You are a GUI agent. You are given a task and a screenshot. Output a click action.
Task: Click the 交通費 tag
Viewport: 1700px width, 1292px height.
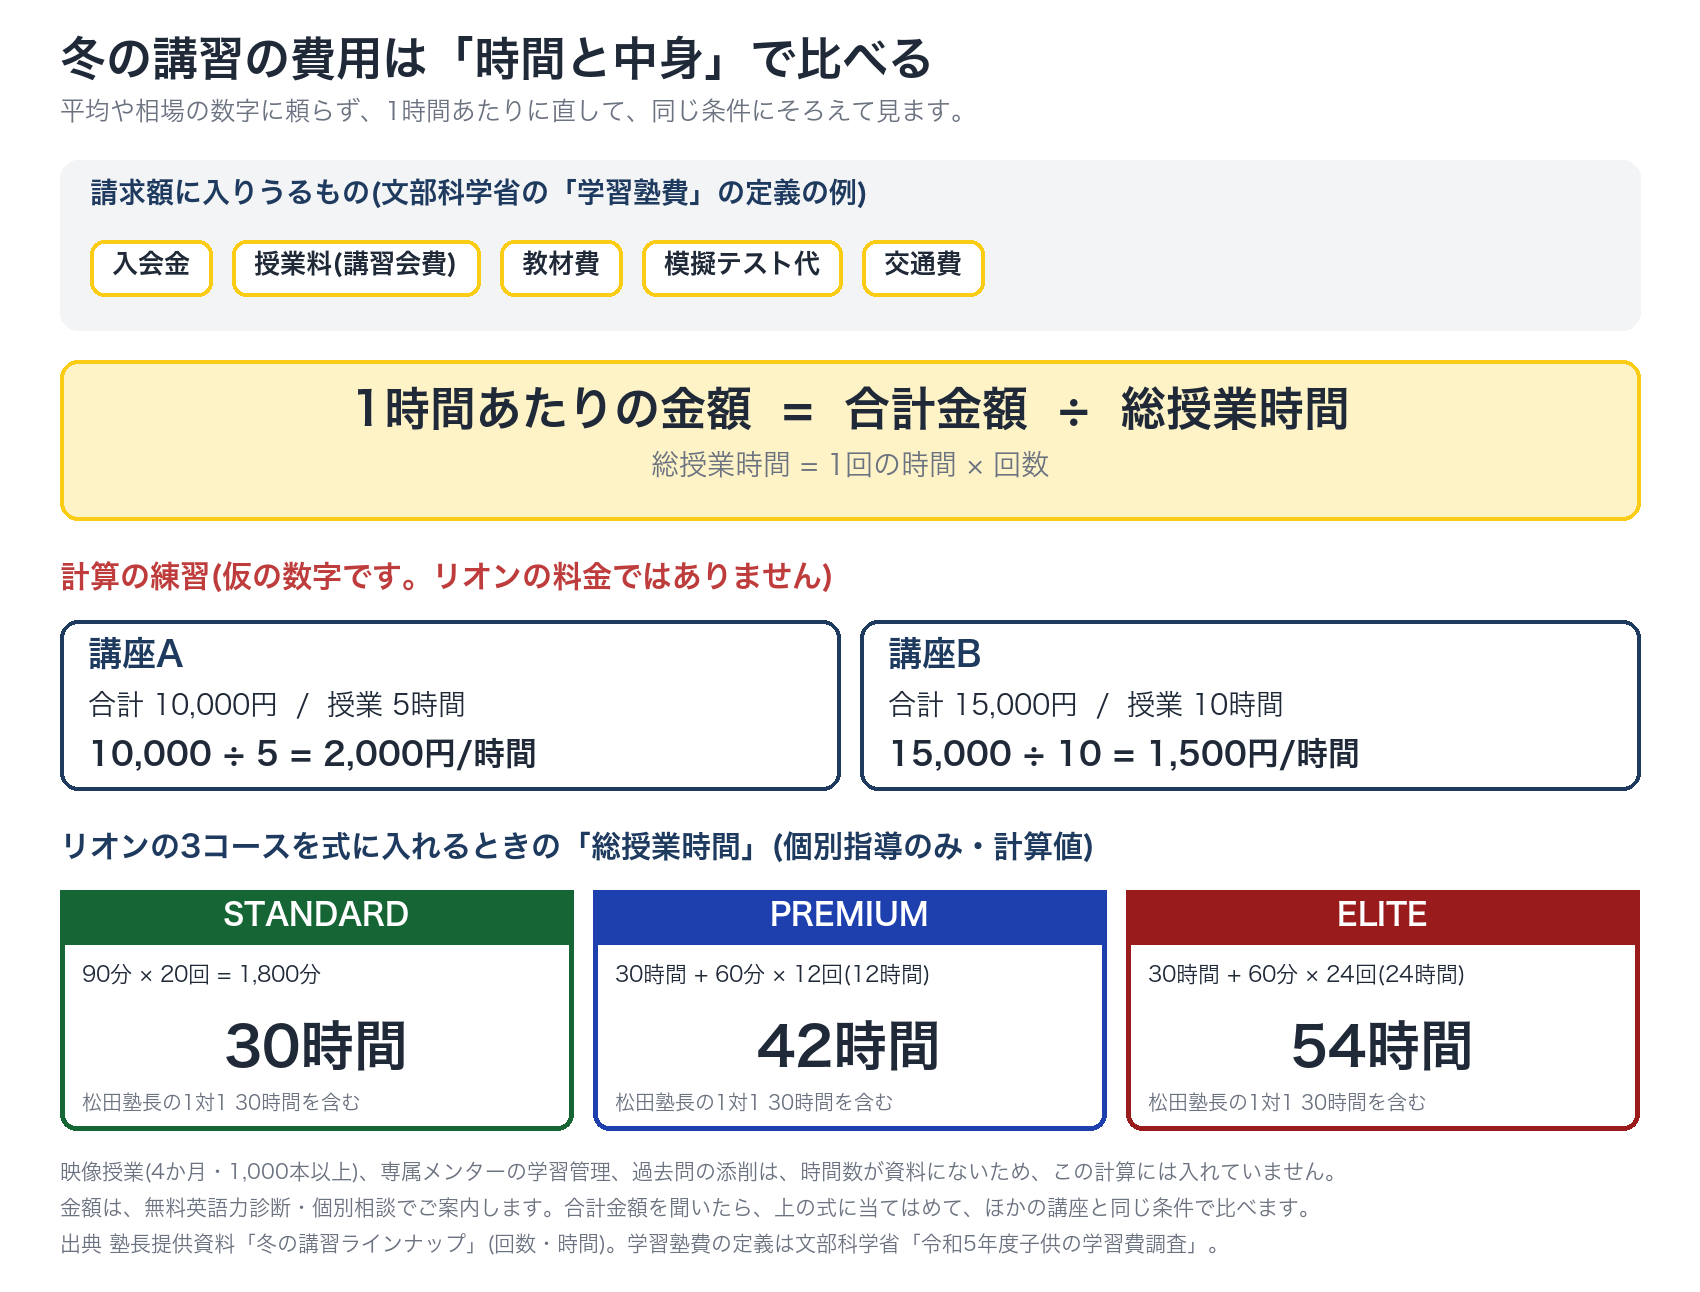(923, 268)
